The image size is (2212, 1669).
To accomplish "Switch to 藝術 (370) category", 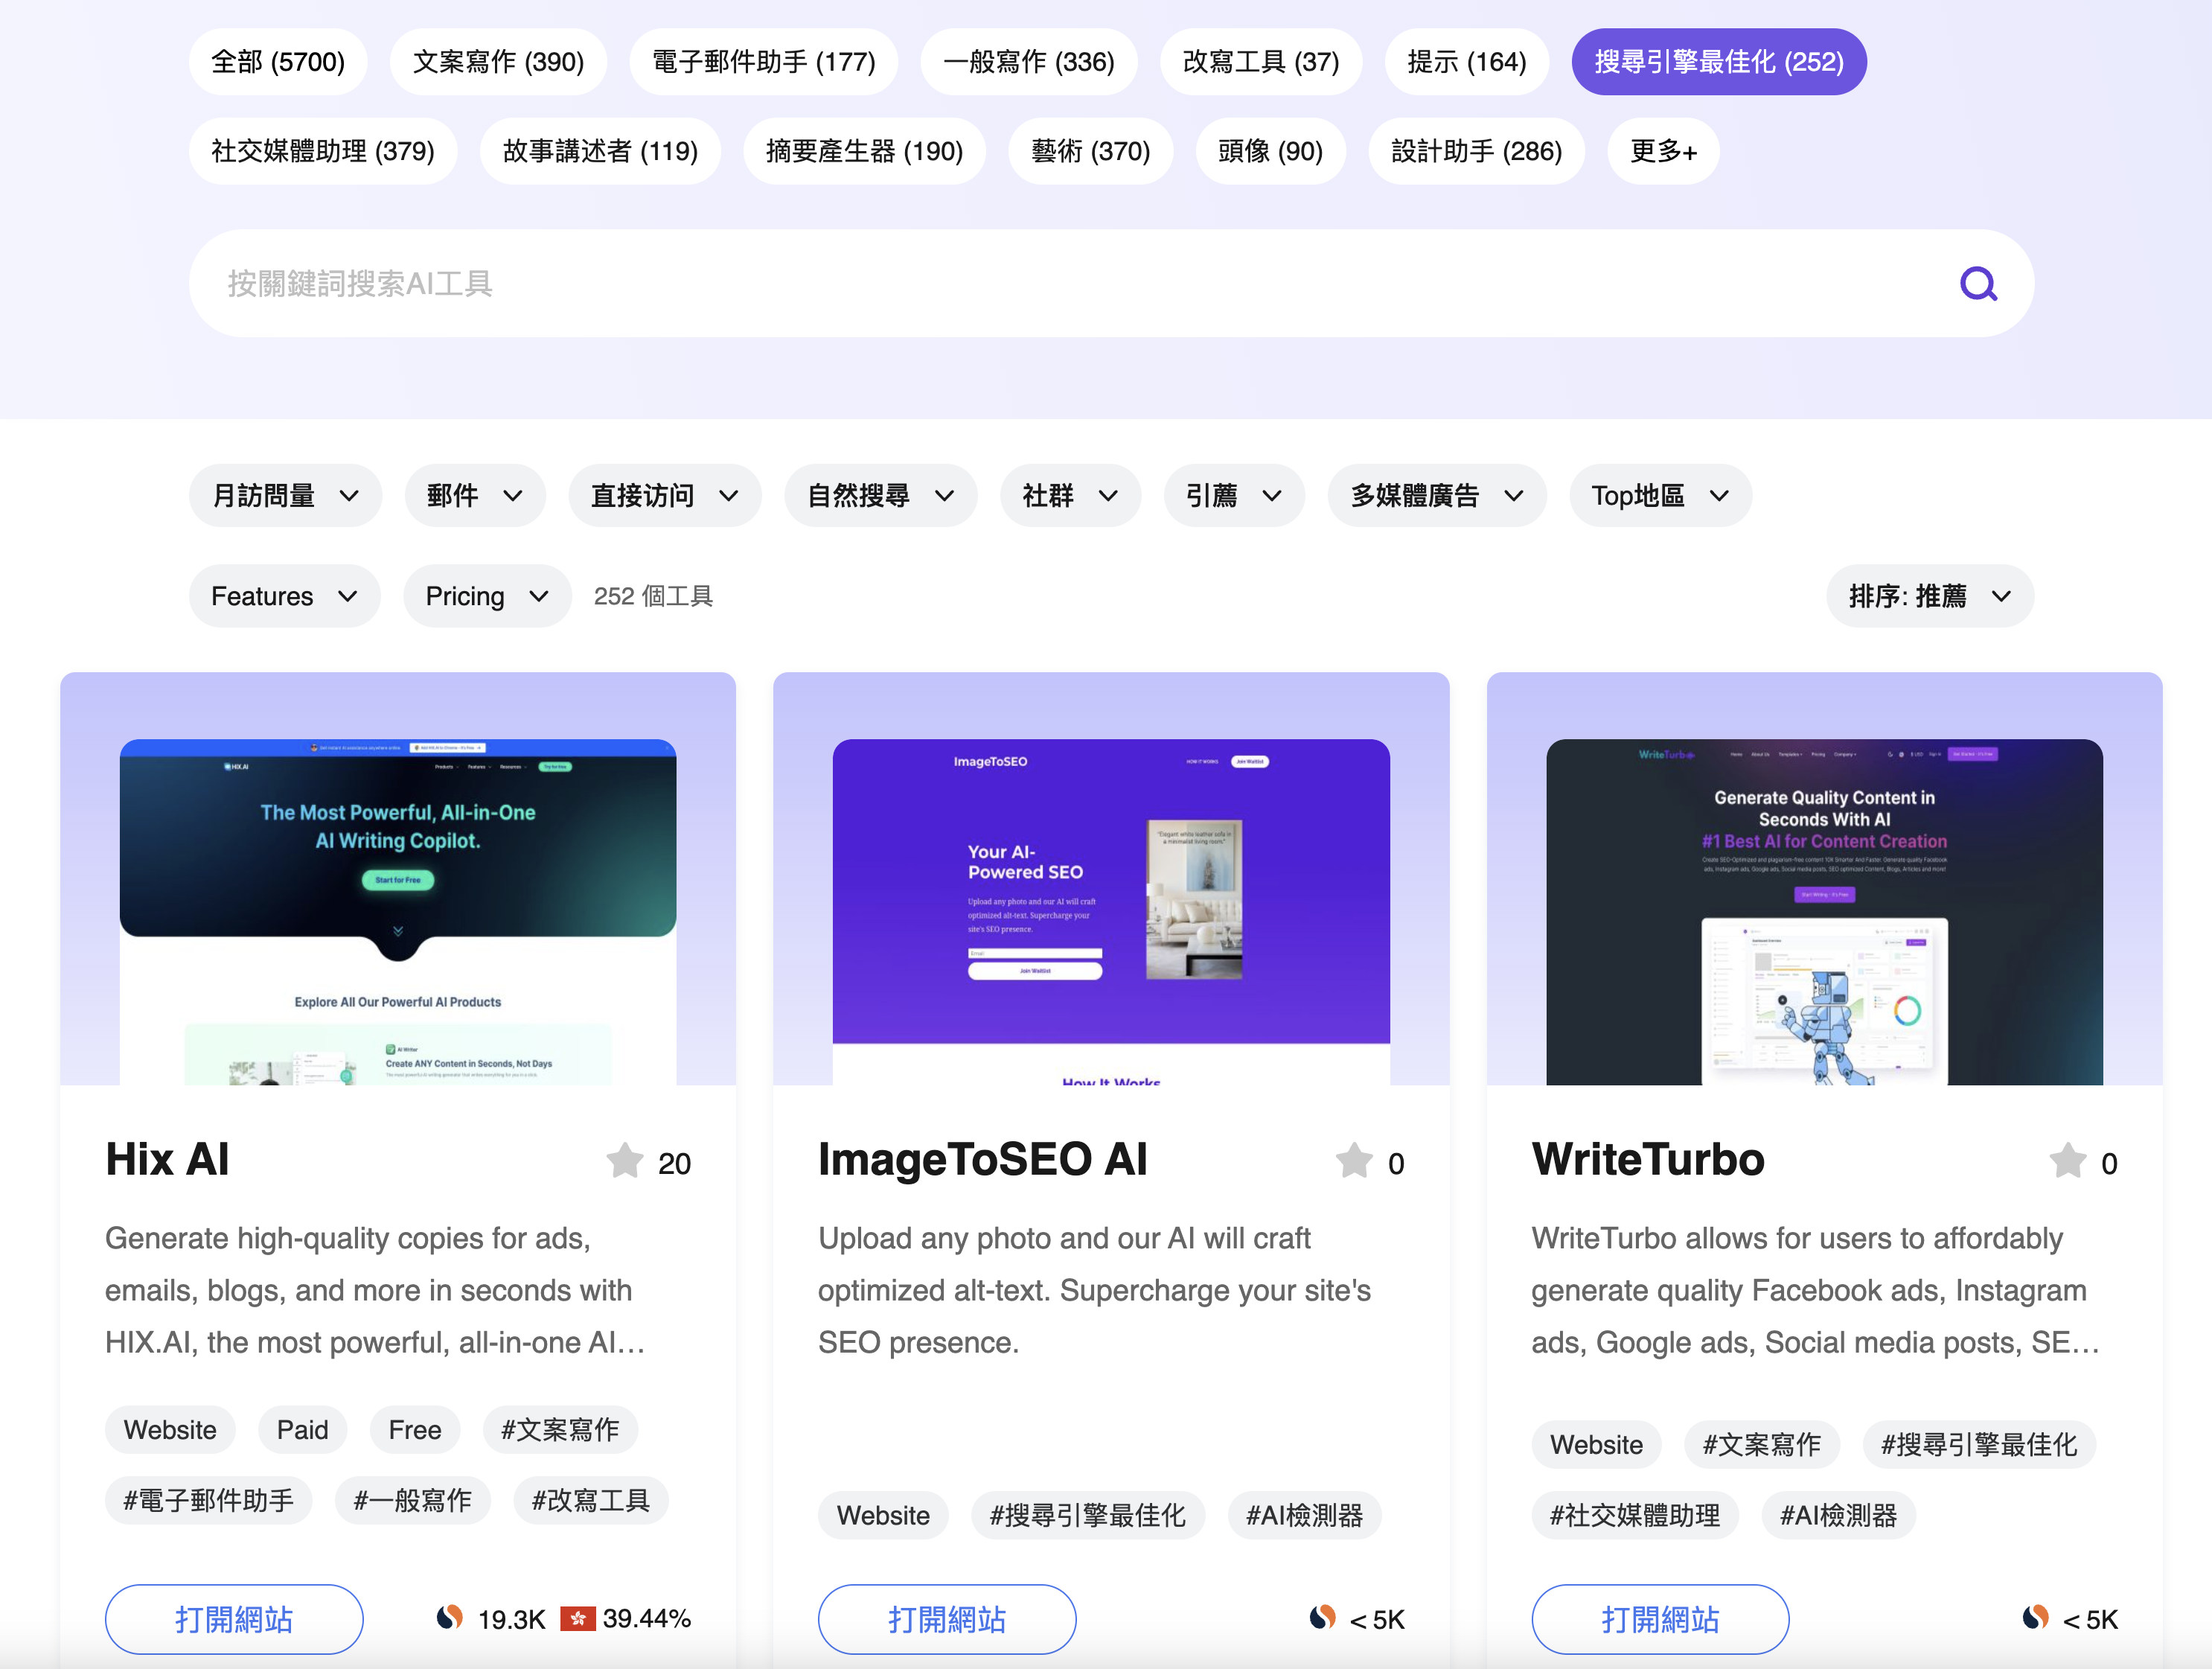I will tap(1090, 151).
